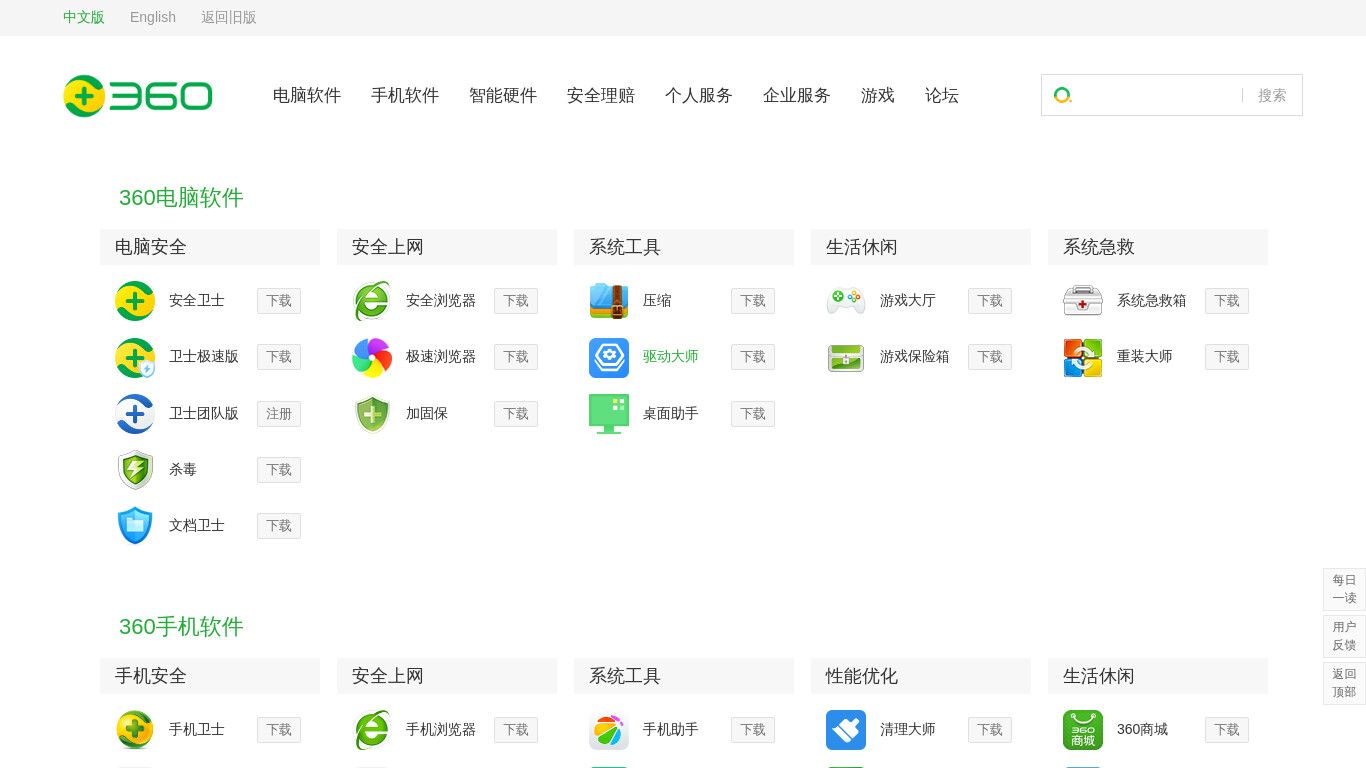This screenshot has width=1366, height=768.
Task: Click the 手机浏览器 green e icon
Action: (372, 730)
